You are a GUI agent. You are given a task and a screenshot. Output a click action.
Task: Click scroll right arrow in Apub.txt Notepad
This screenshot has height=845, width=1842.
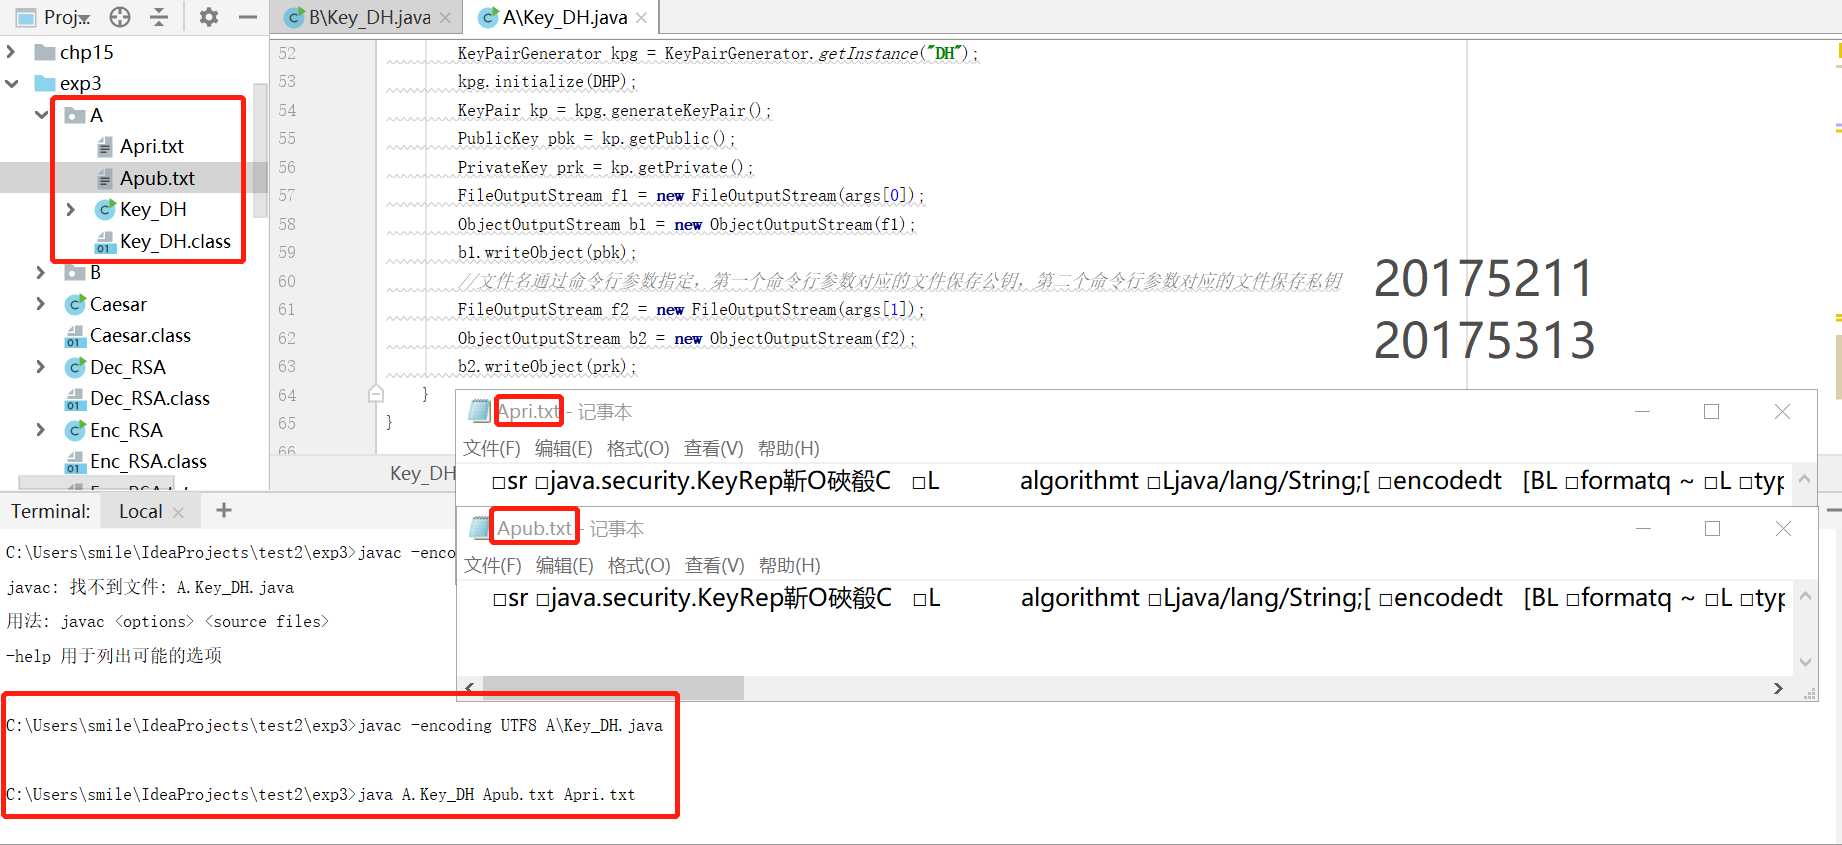pos(1778,688)
